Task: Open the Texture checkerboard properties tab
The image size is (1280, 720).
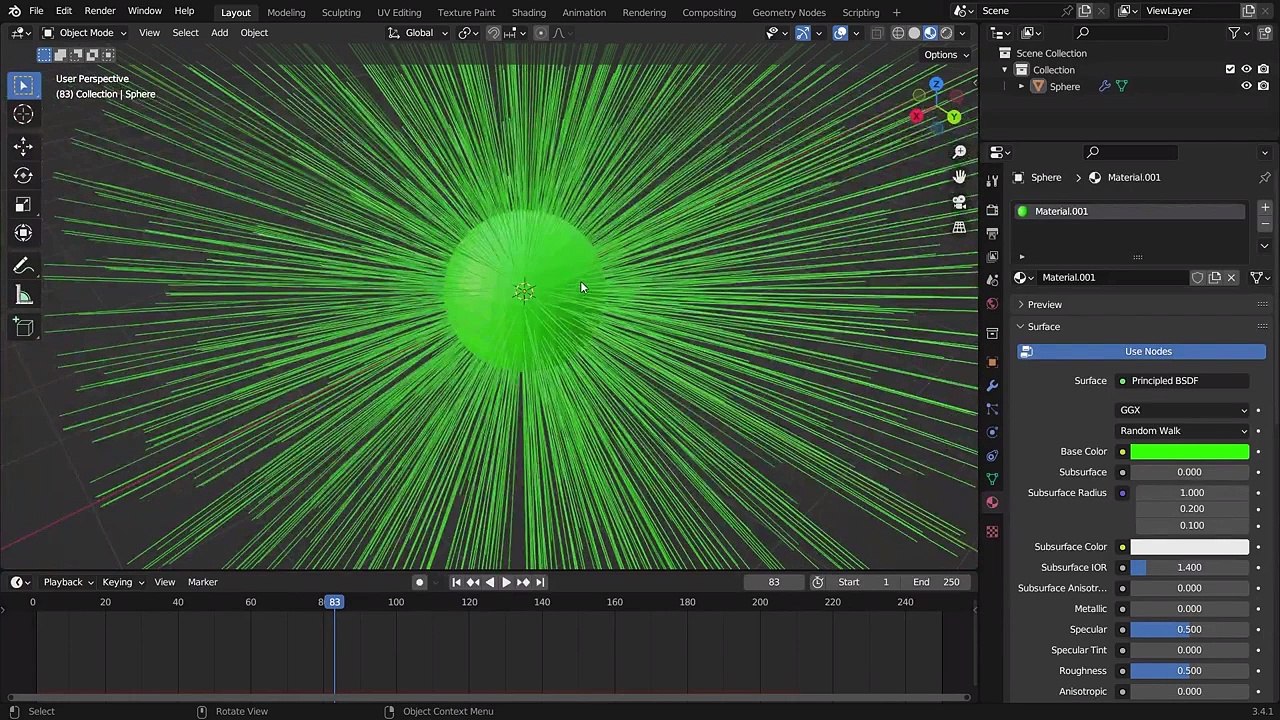Action: 992,532
